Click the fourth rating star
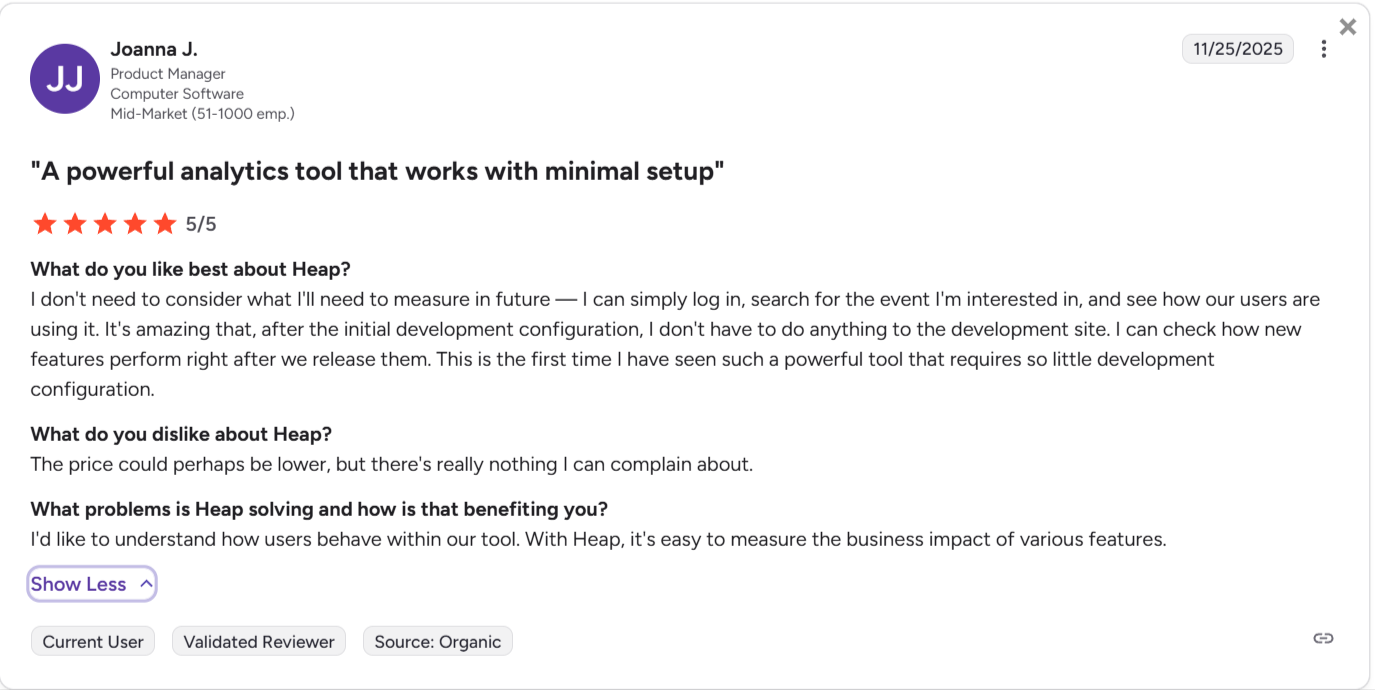1375x690 pixels. click(135, 224)
